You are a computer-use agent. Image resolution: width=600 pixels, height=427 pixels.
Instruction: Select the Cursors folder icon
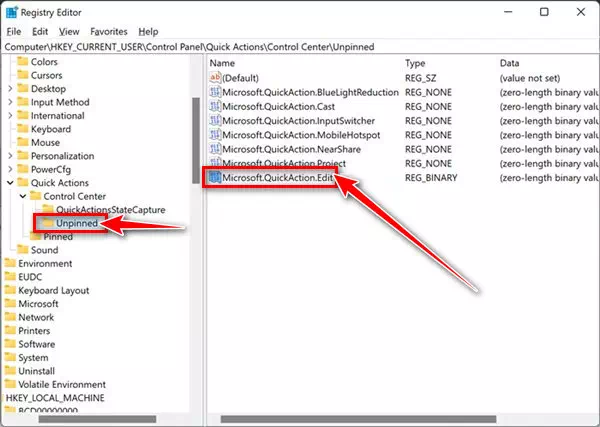tap(23, 75)
